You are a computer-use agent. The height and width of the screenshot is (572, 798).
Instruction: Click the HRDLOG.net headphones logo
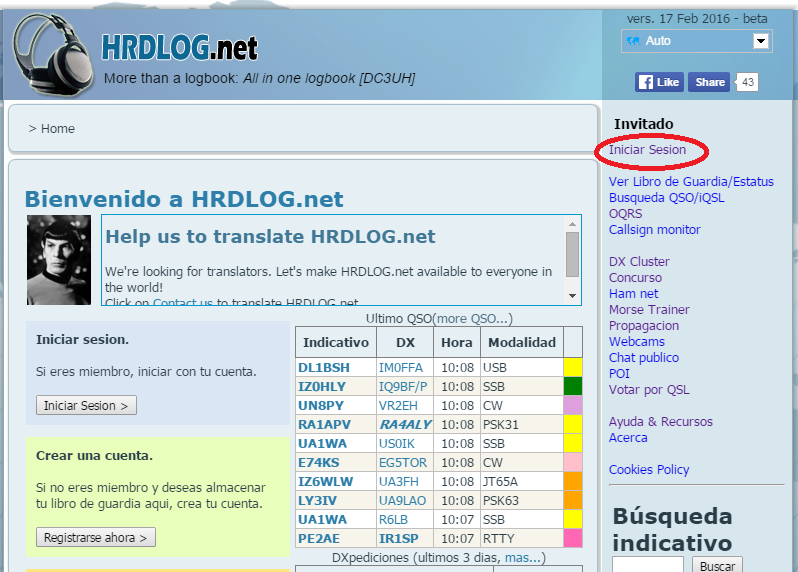click(x=53, y=54)
